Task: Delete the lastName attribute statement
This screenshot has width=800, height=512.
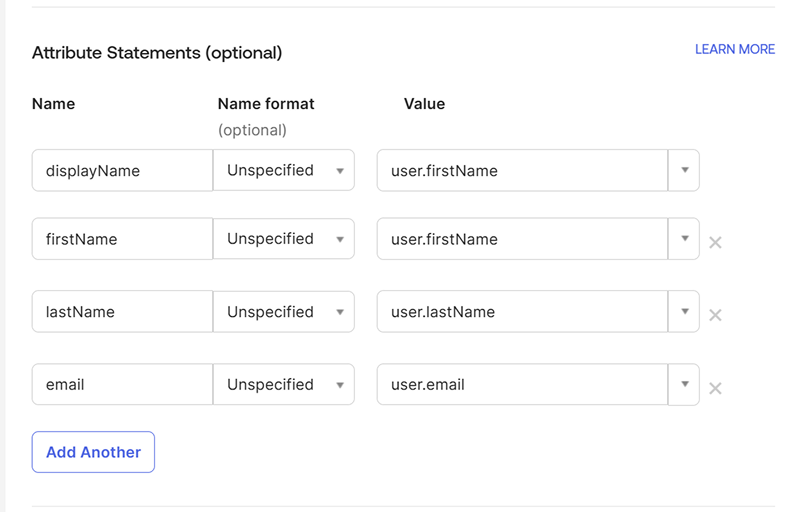Action: tap(715, 315)
